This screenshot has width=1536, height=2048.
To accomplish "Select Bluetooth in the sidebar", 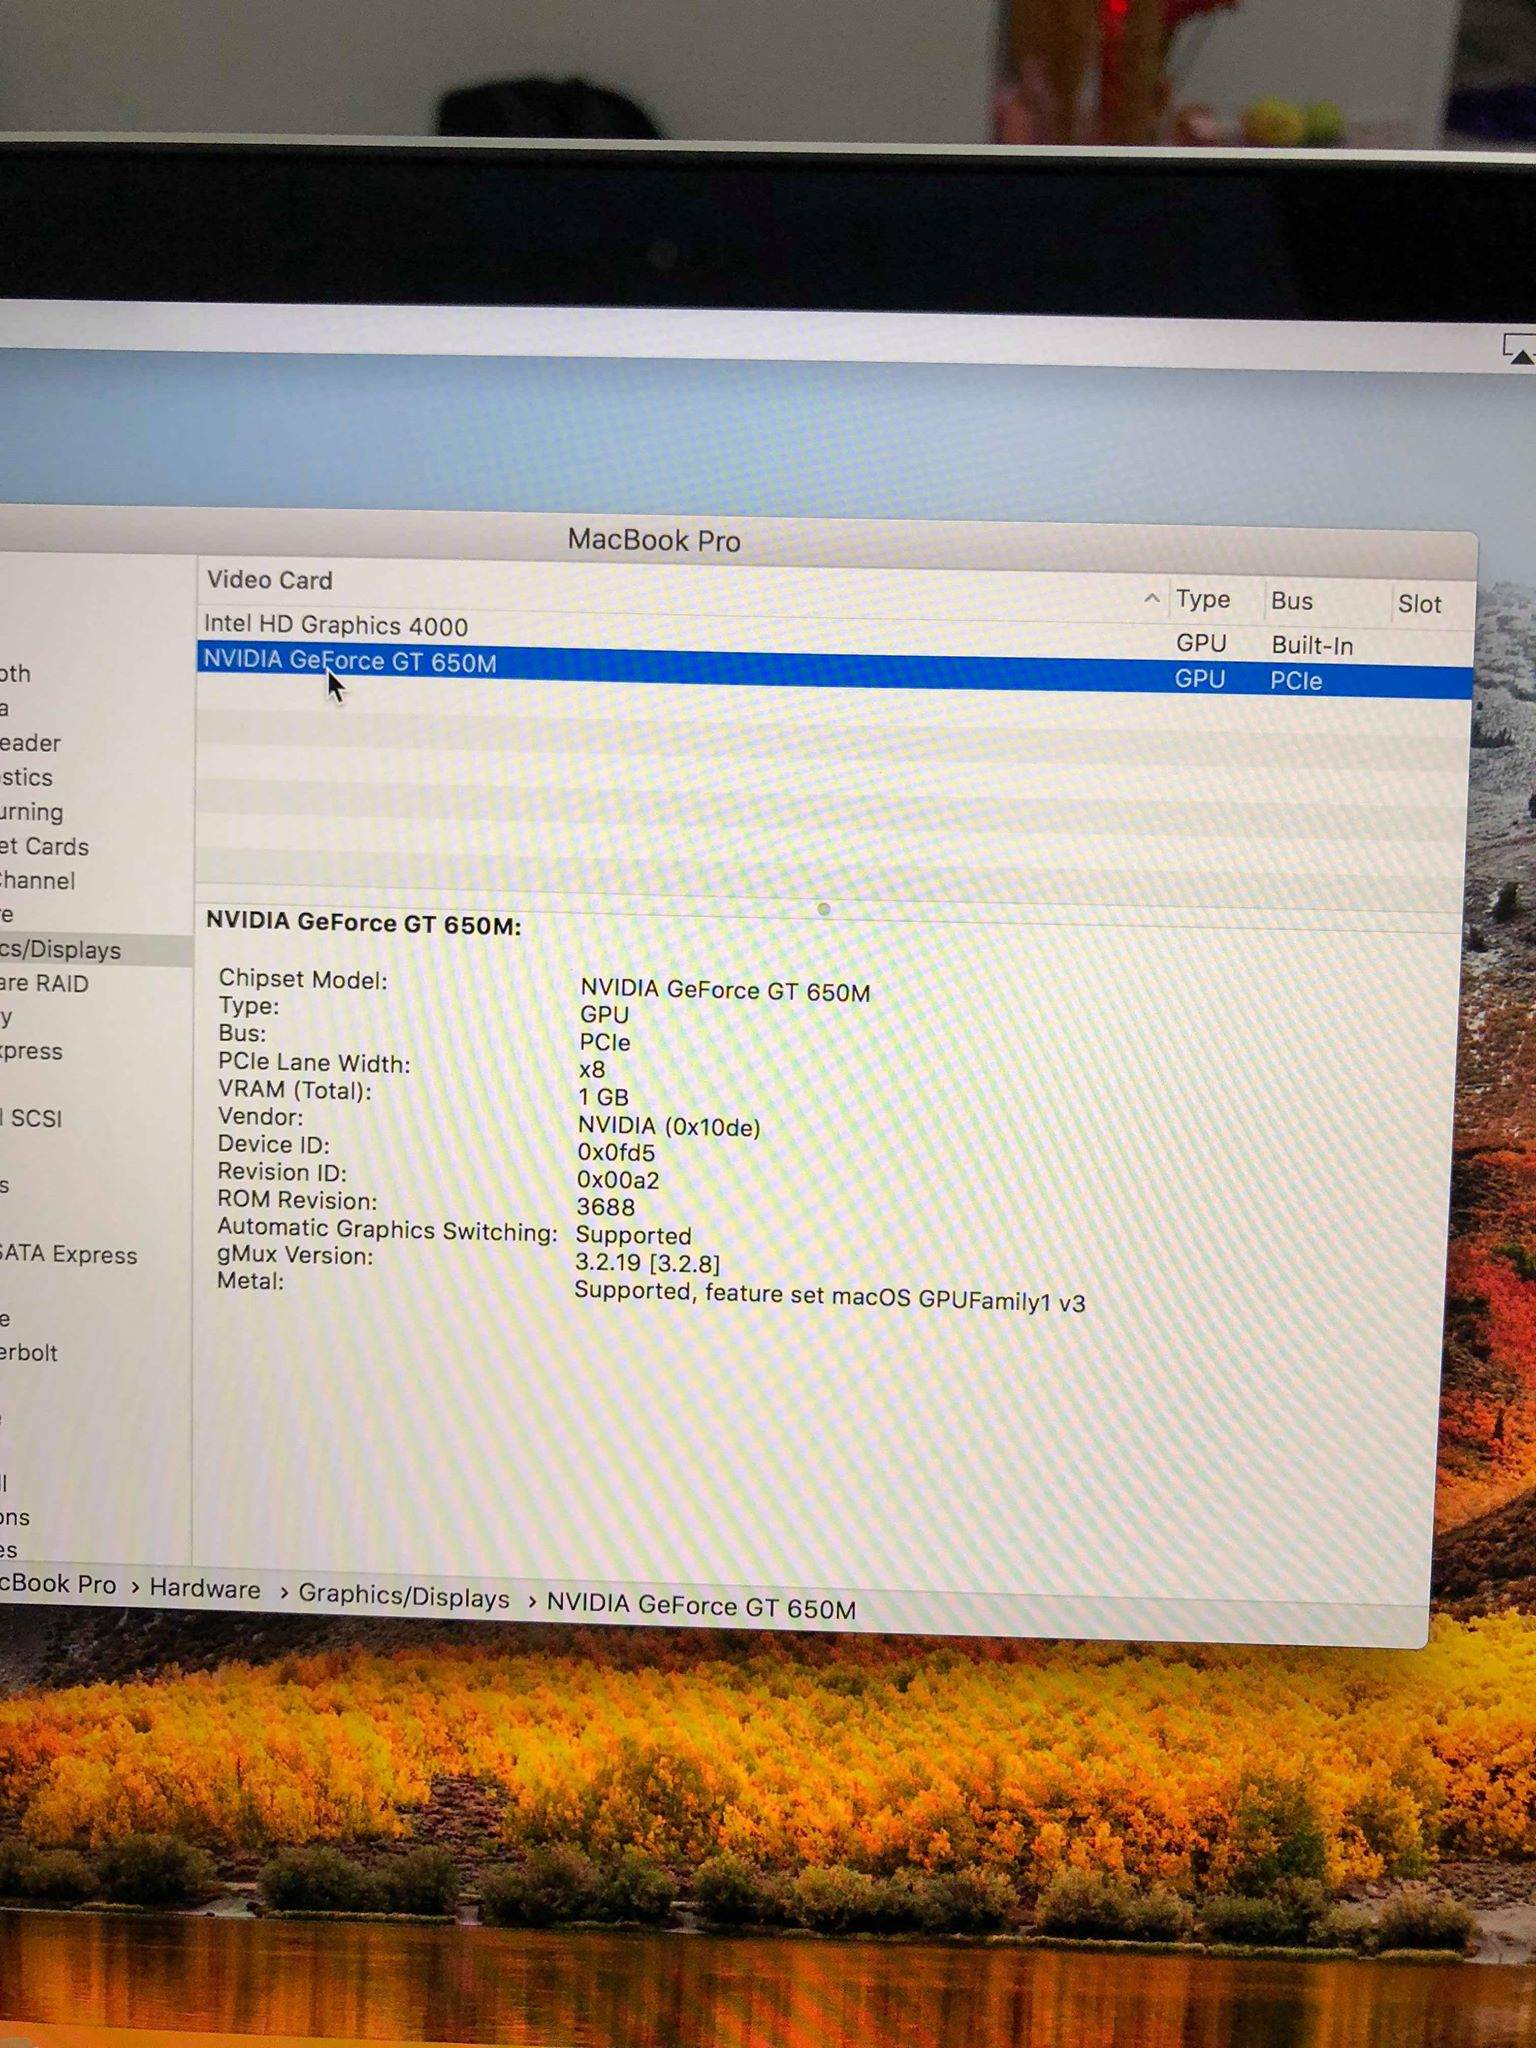I will [x=16, y=674].
